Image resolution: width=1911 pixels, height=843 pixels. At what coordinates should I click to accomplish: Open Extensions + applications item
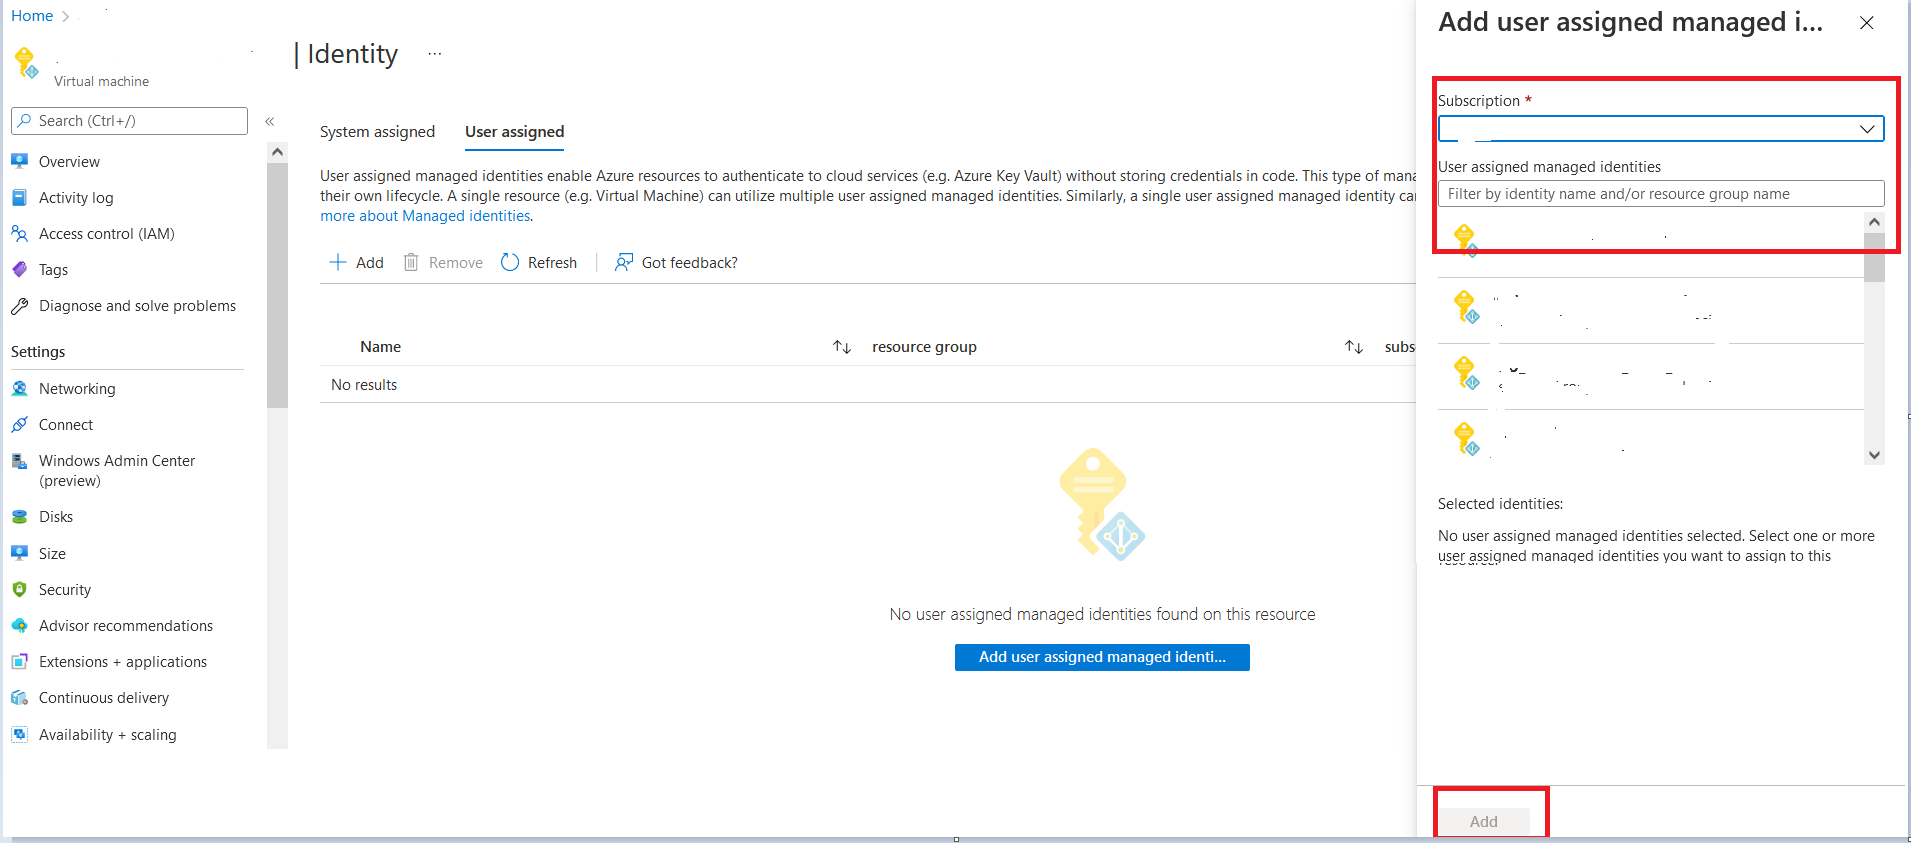(123, 662)
